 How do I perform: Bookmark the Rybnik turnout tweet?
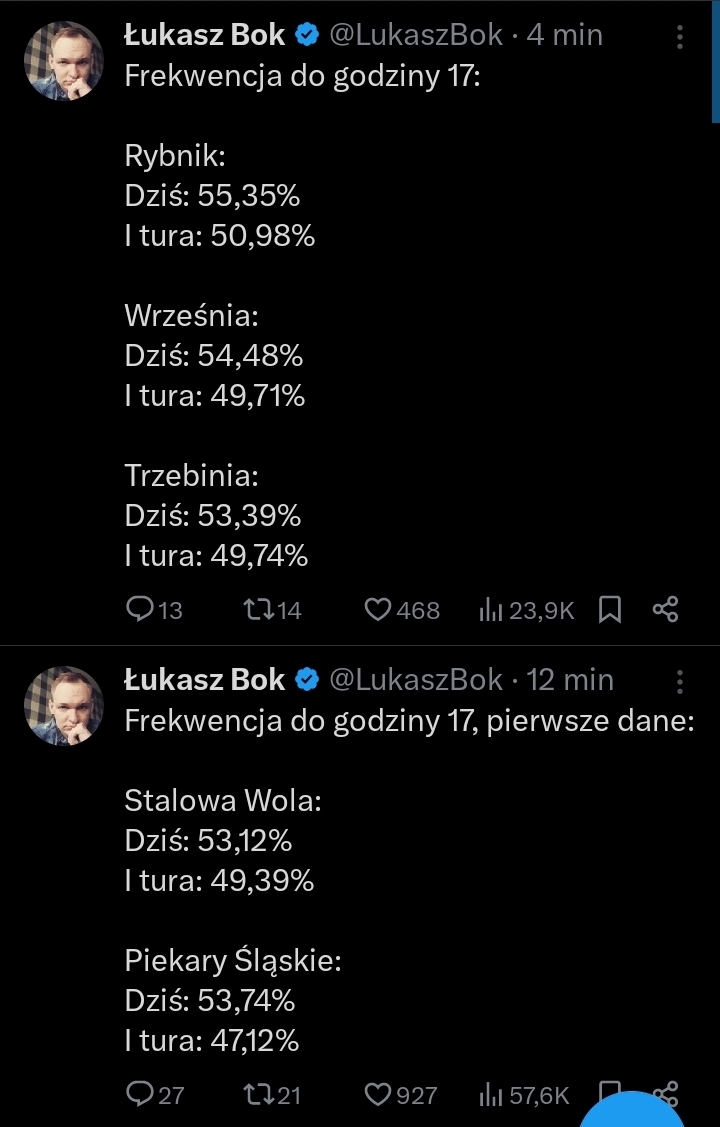[610, 609]
